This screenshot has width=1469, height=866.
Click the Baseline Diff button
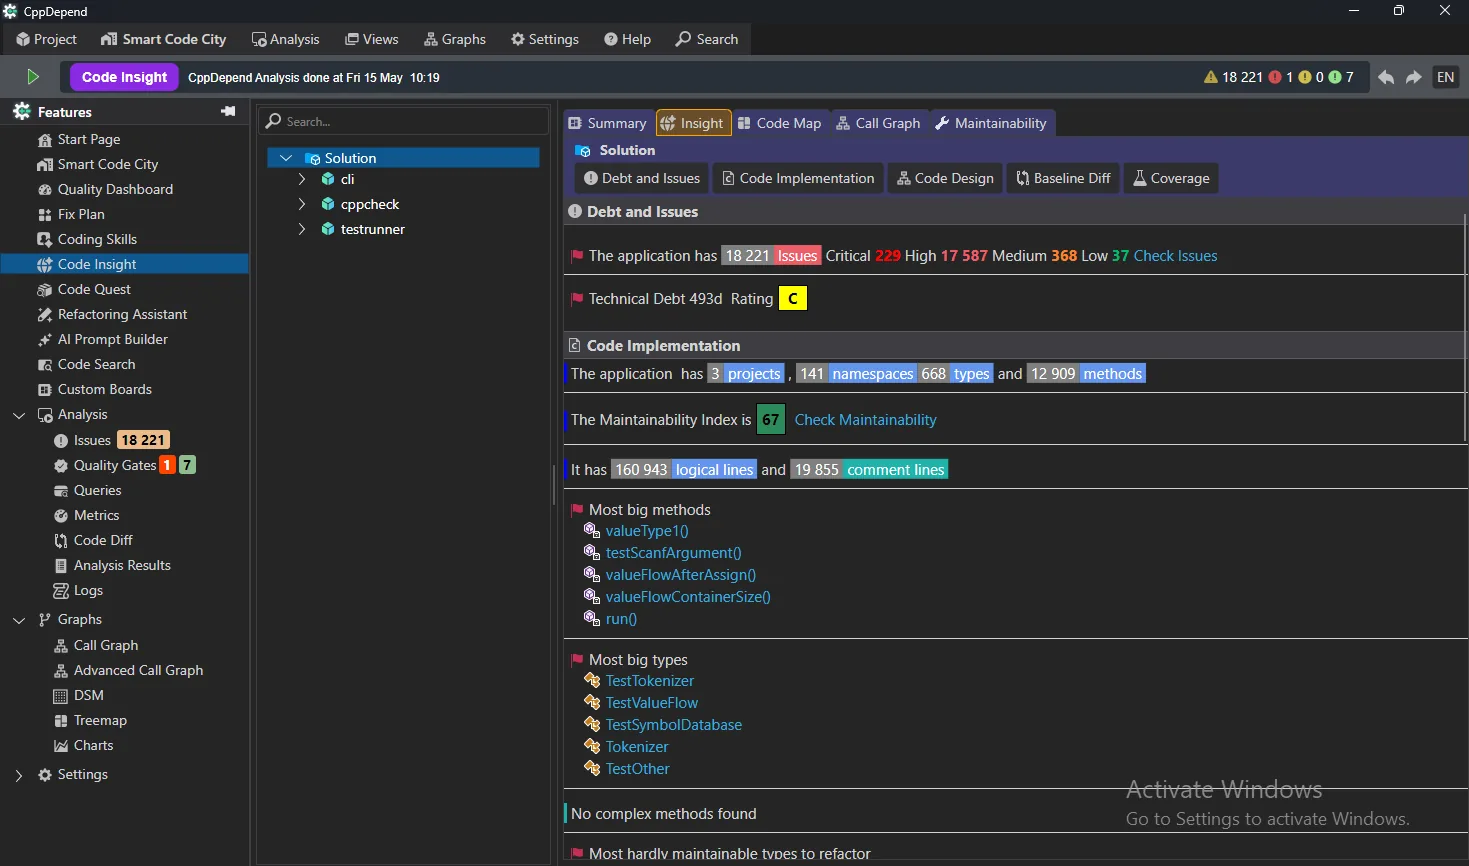1063,178
